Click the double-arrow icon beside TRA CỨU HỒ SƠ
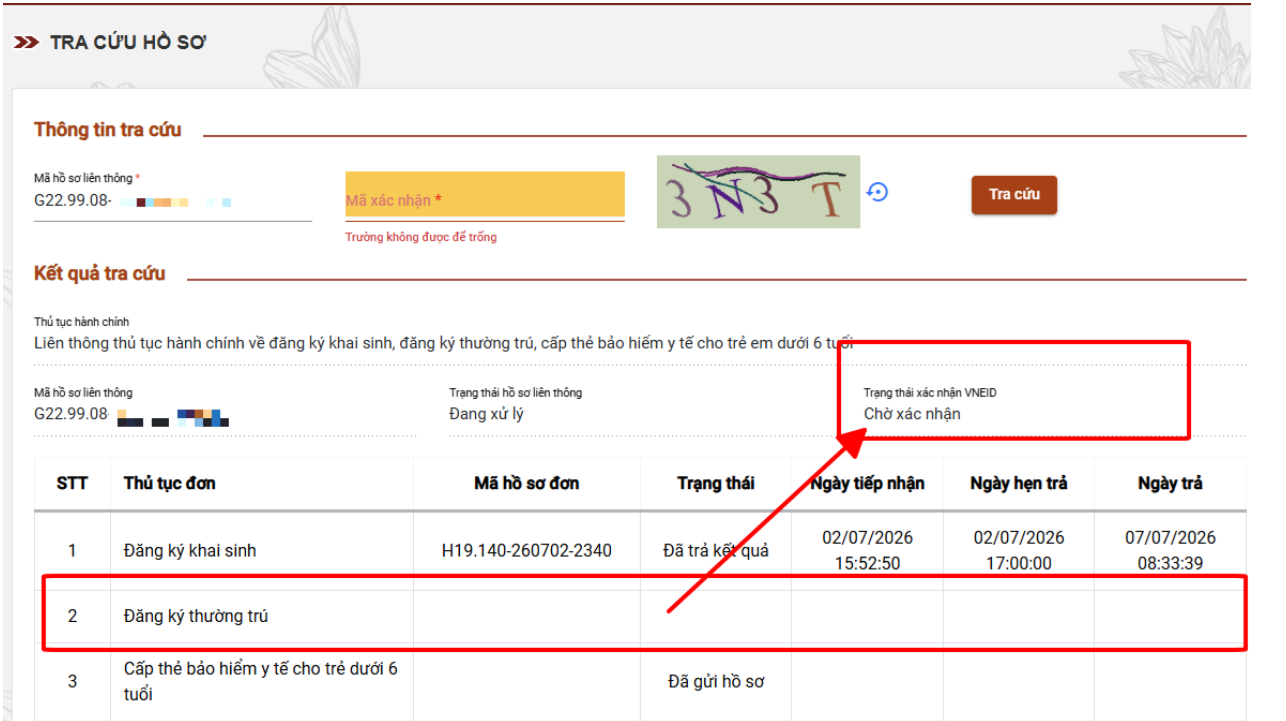The width and height of the screenshot is (1286, 721). pos(26,43)
